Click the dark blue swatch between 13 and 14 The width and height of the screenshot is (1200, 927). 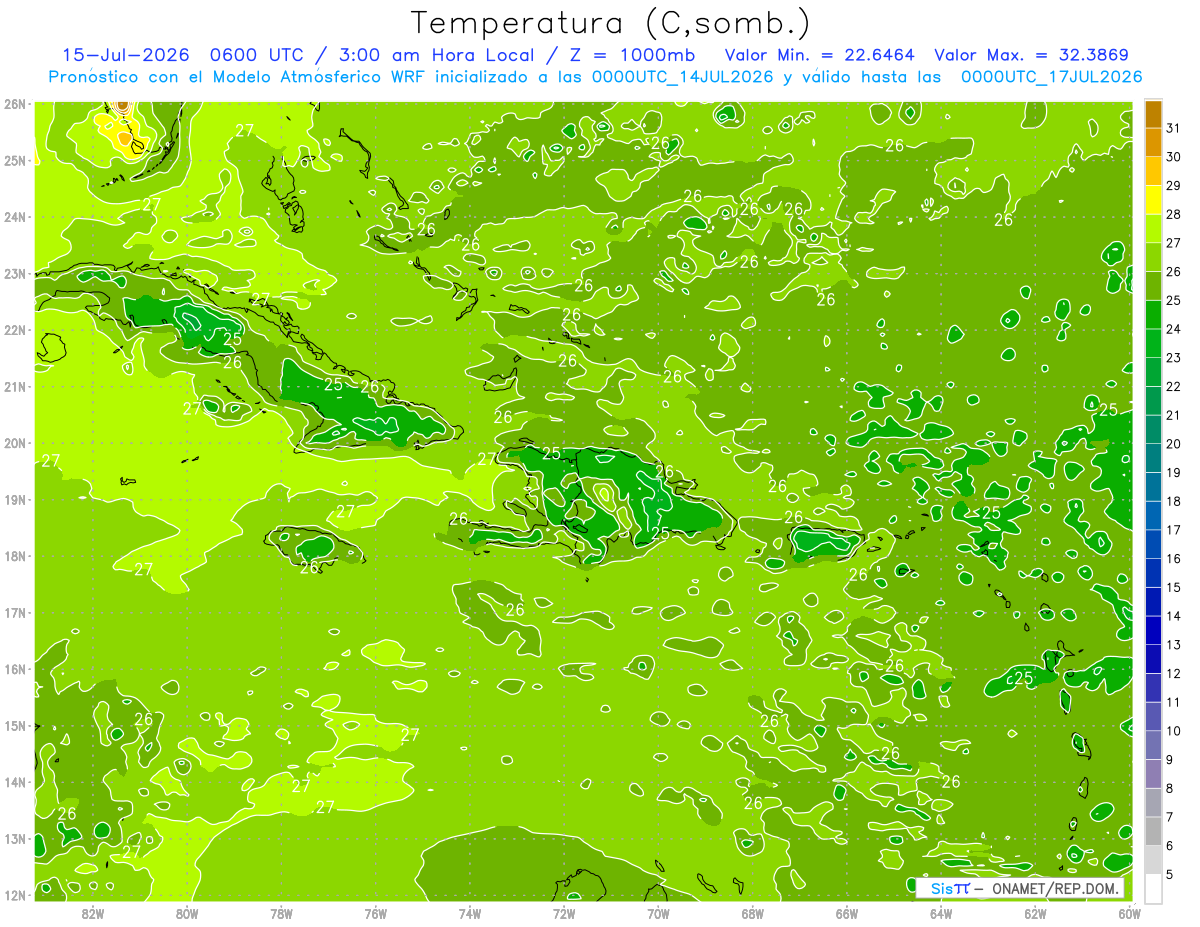[x=1153, y=630]
